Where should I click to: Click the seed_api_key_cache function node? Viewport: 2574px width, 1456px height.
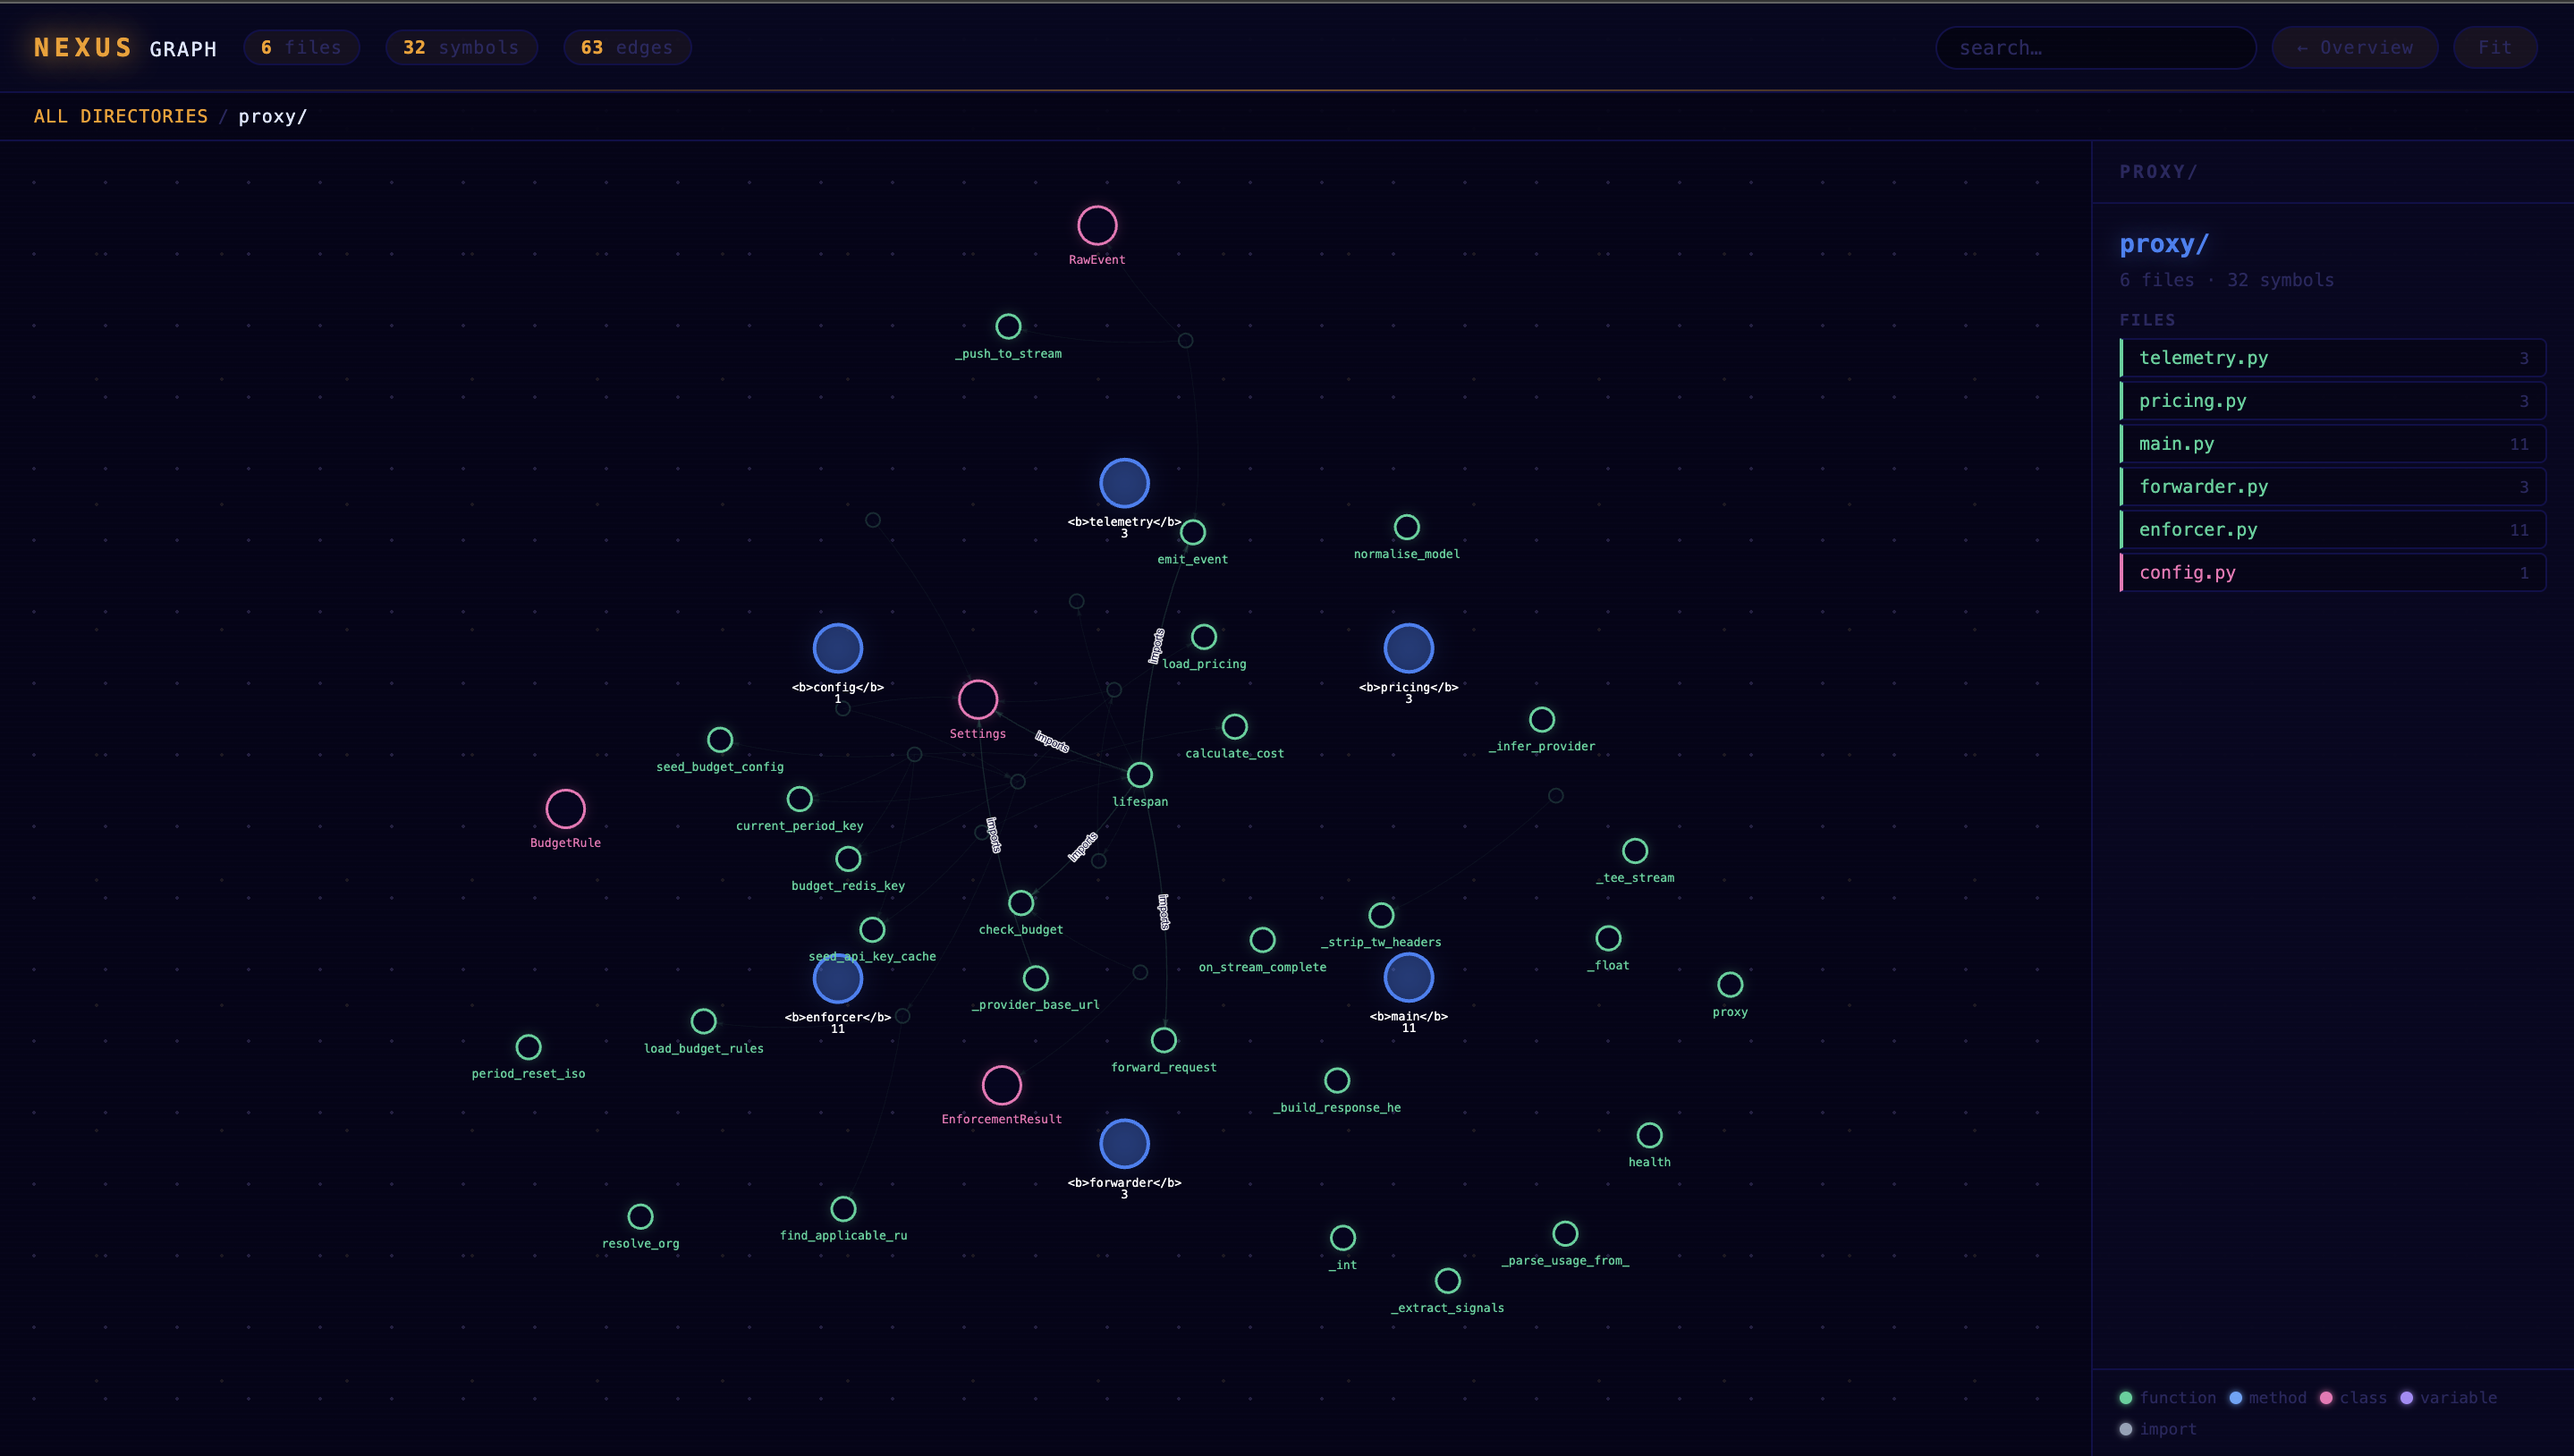[x=872, y=930]
